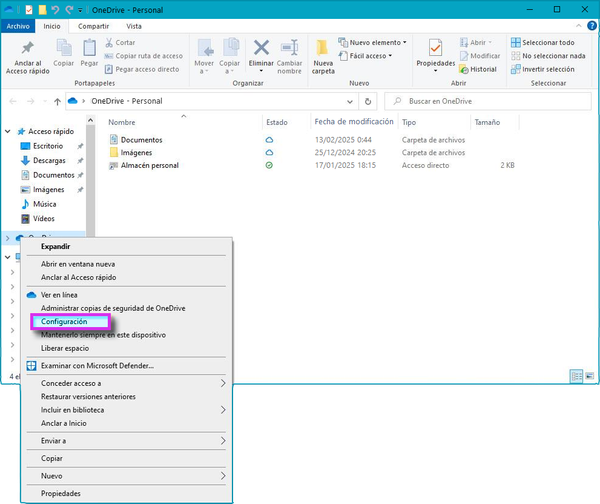This screenshot has width=600, height=504.
Task: Open the quick access toolbar customize dropdown
Action: click(80, 10)
